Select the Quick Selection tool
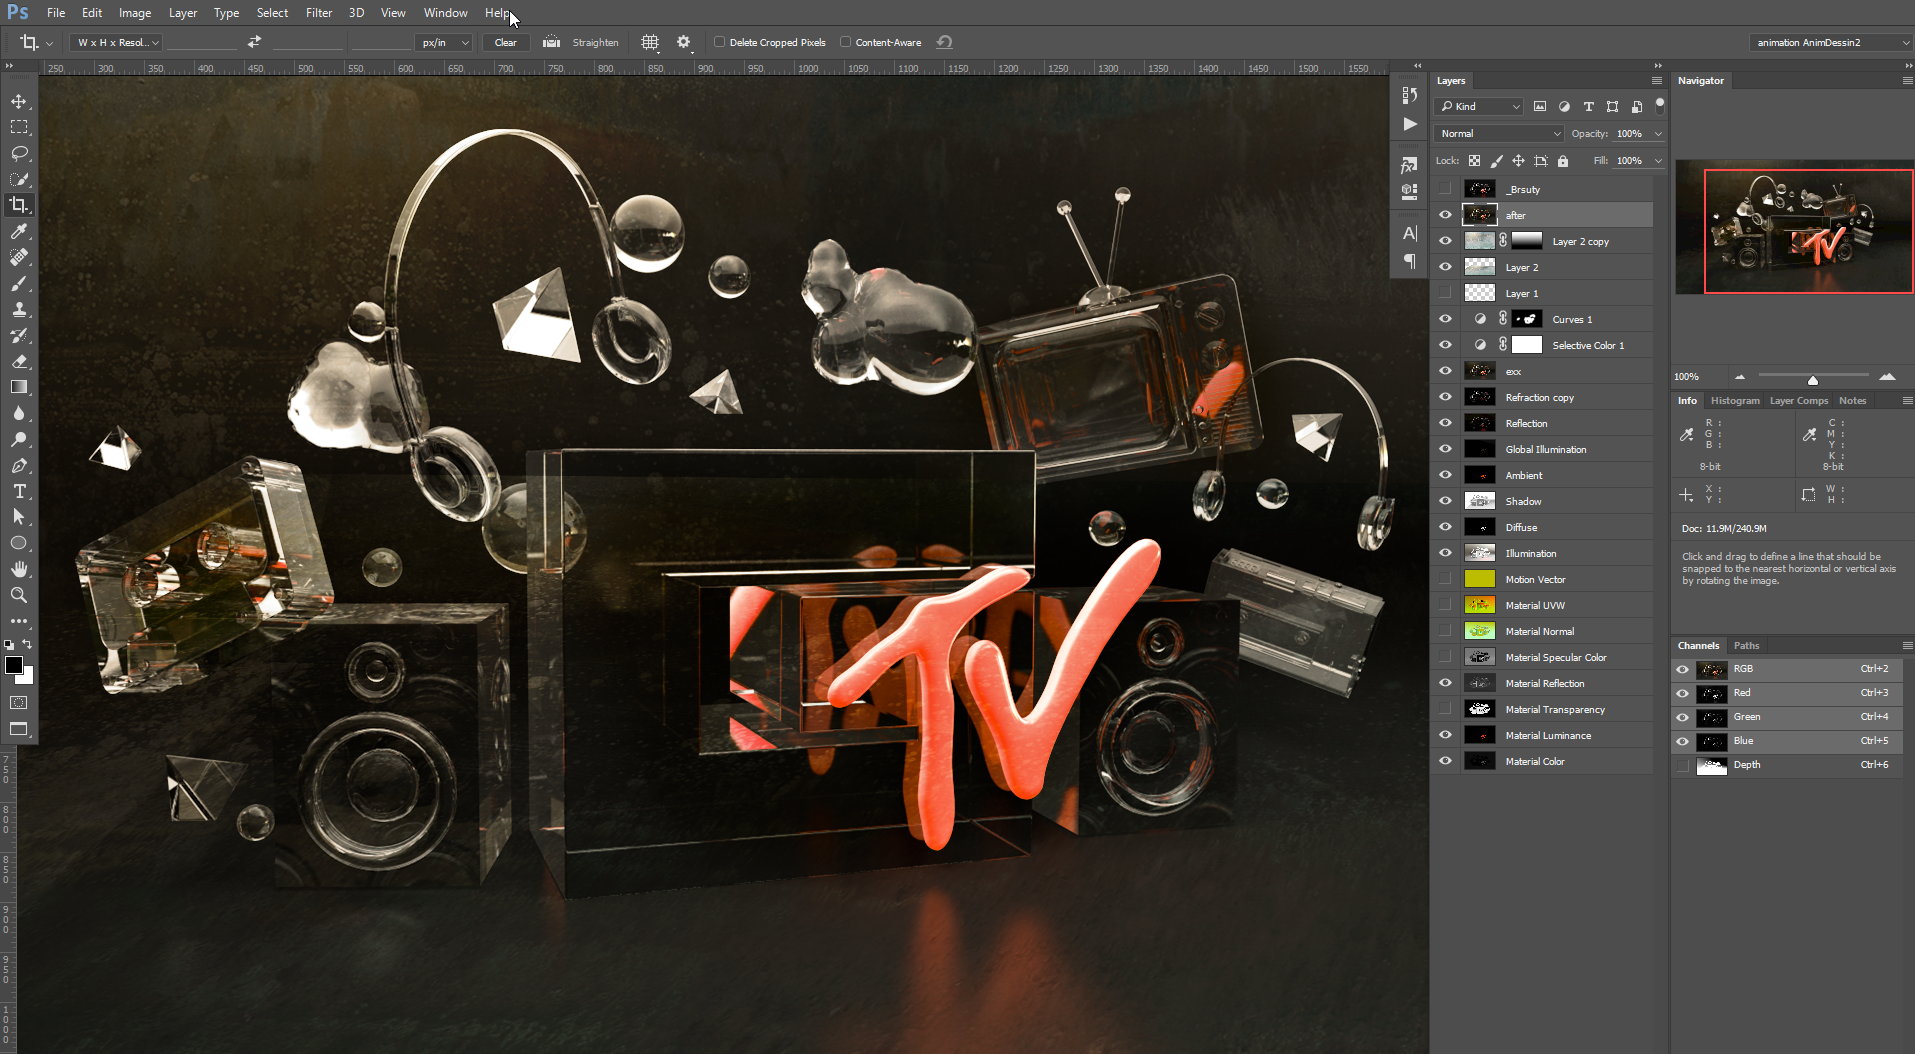Viewport: 1915px width, 1054px height. coord(19,180)
